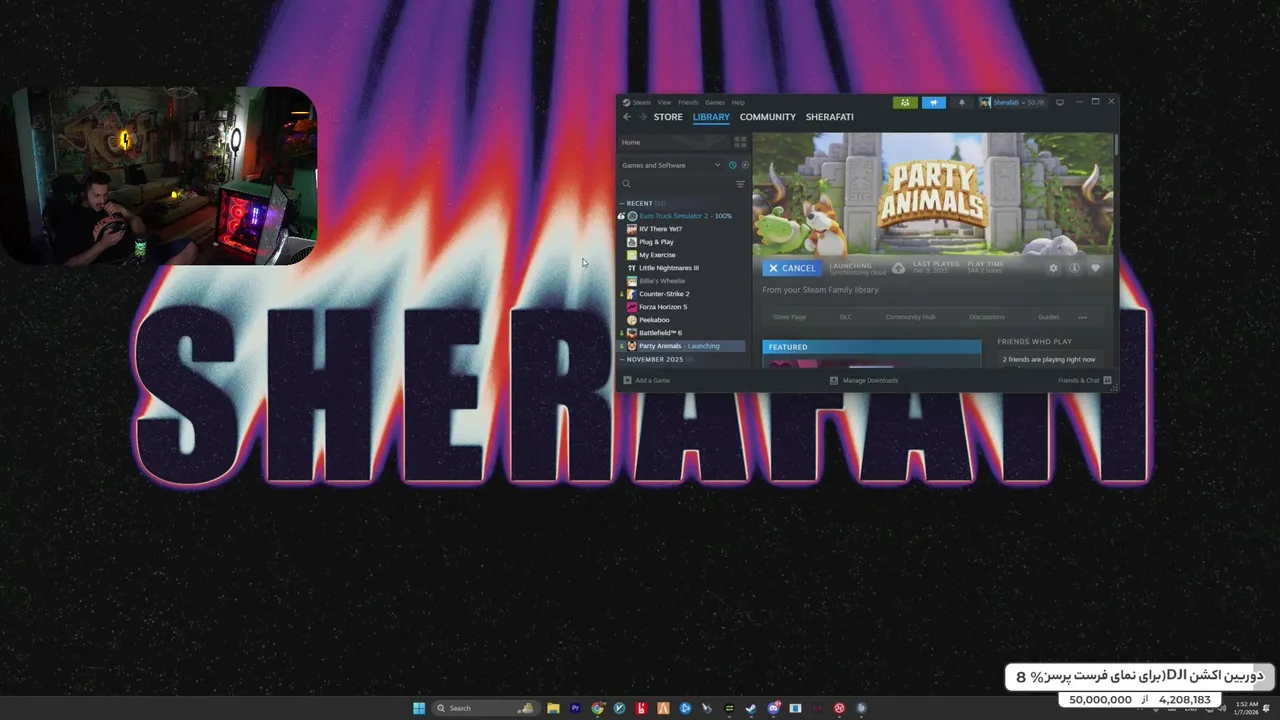Toggle sort by recent activity clock icon
Image resolution: width=1280 pixels, height=720 pixels.
(732, 165)
